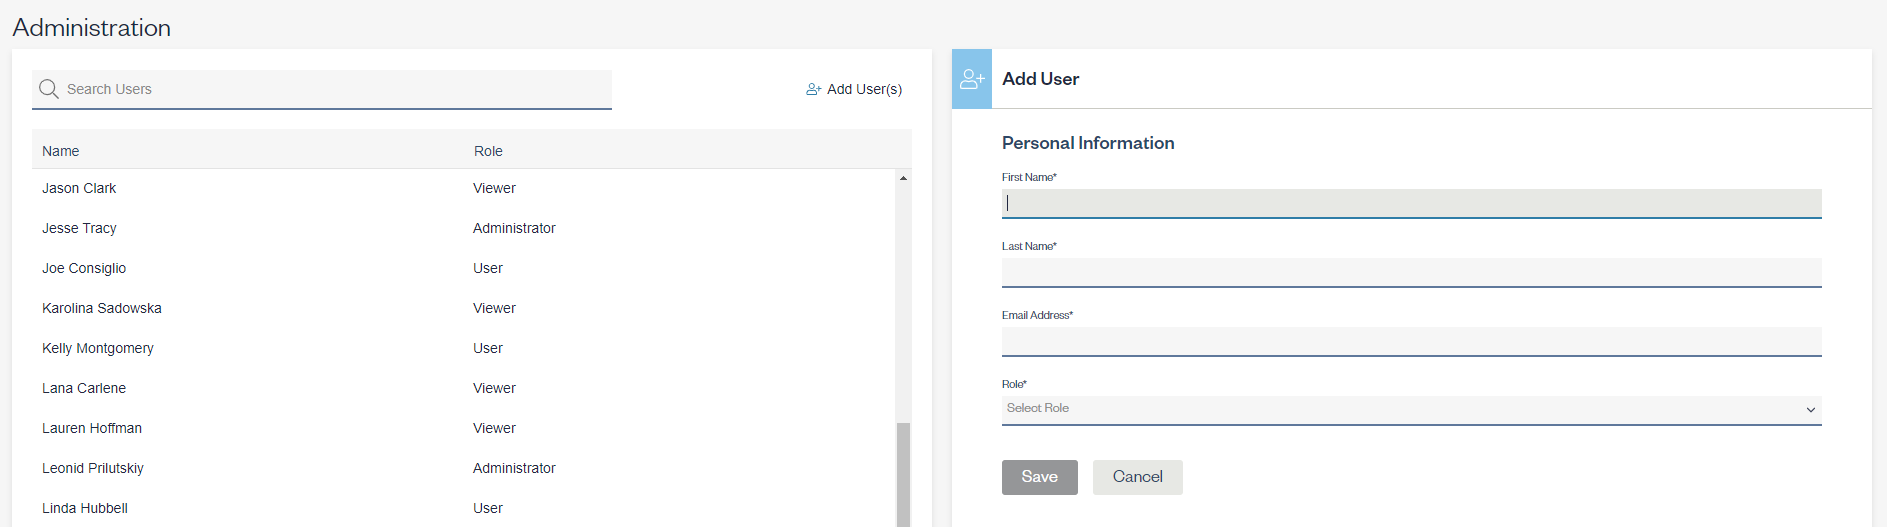Click into the Last Name field
This screenshot has height=527, width=1887.
pyautogui.click(x=1410, y=272)
